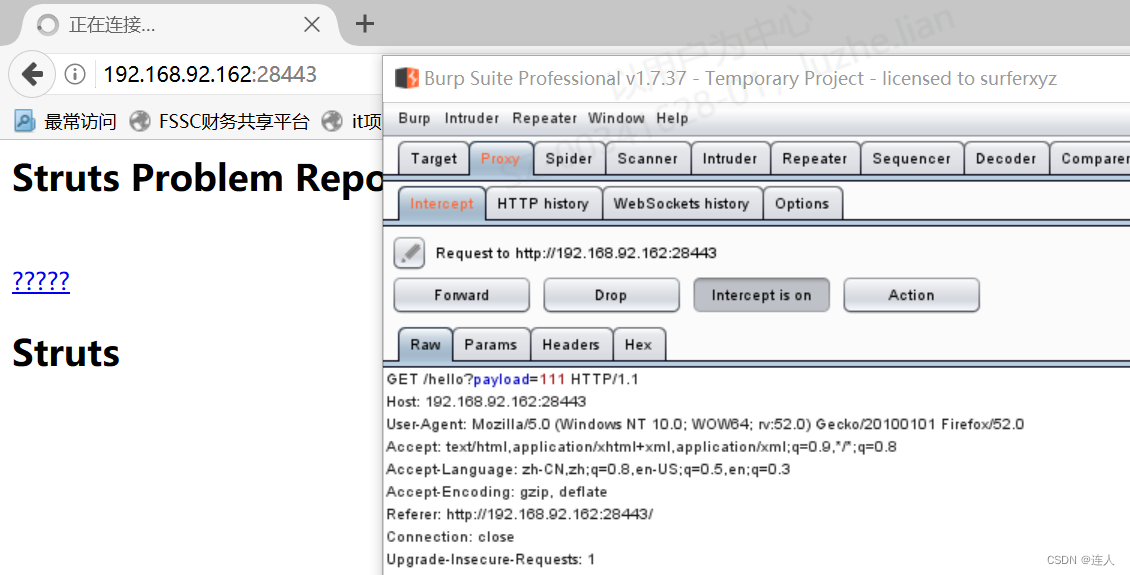1130x575 pixels.
Task: Click the Host header line in request
Action: click(x=486, y=401)
